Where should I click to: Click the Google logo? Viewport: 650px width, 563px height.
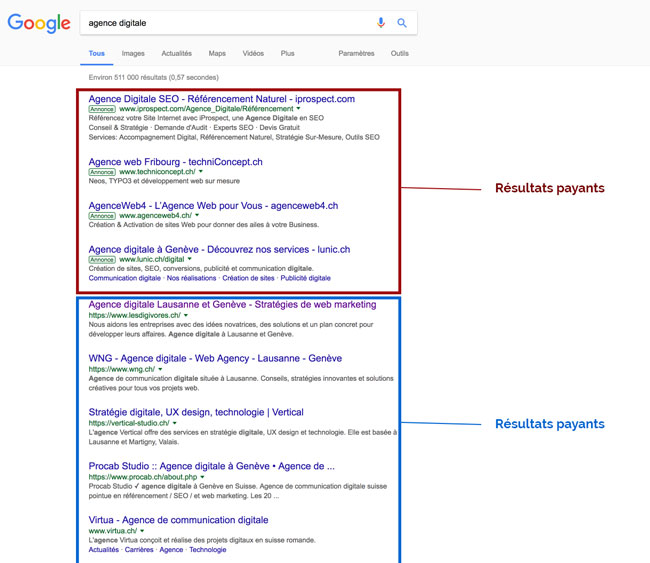tap(39, 23)
